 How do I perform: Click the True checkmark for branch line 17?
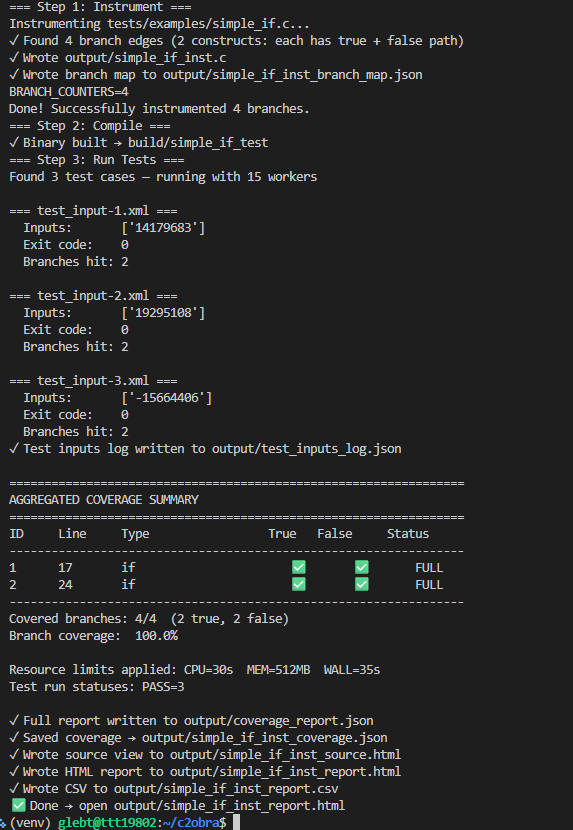[x=299, y=567]
